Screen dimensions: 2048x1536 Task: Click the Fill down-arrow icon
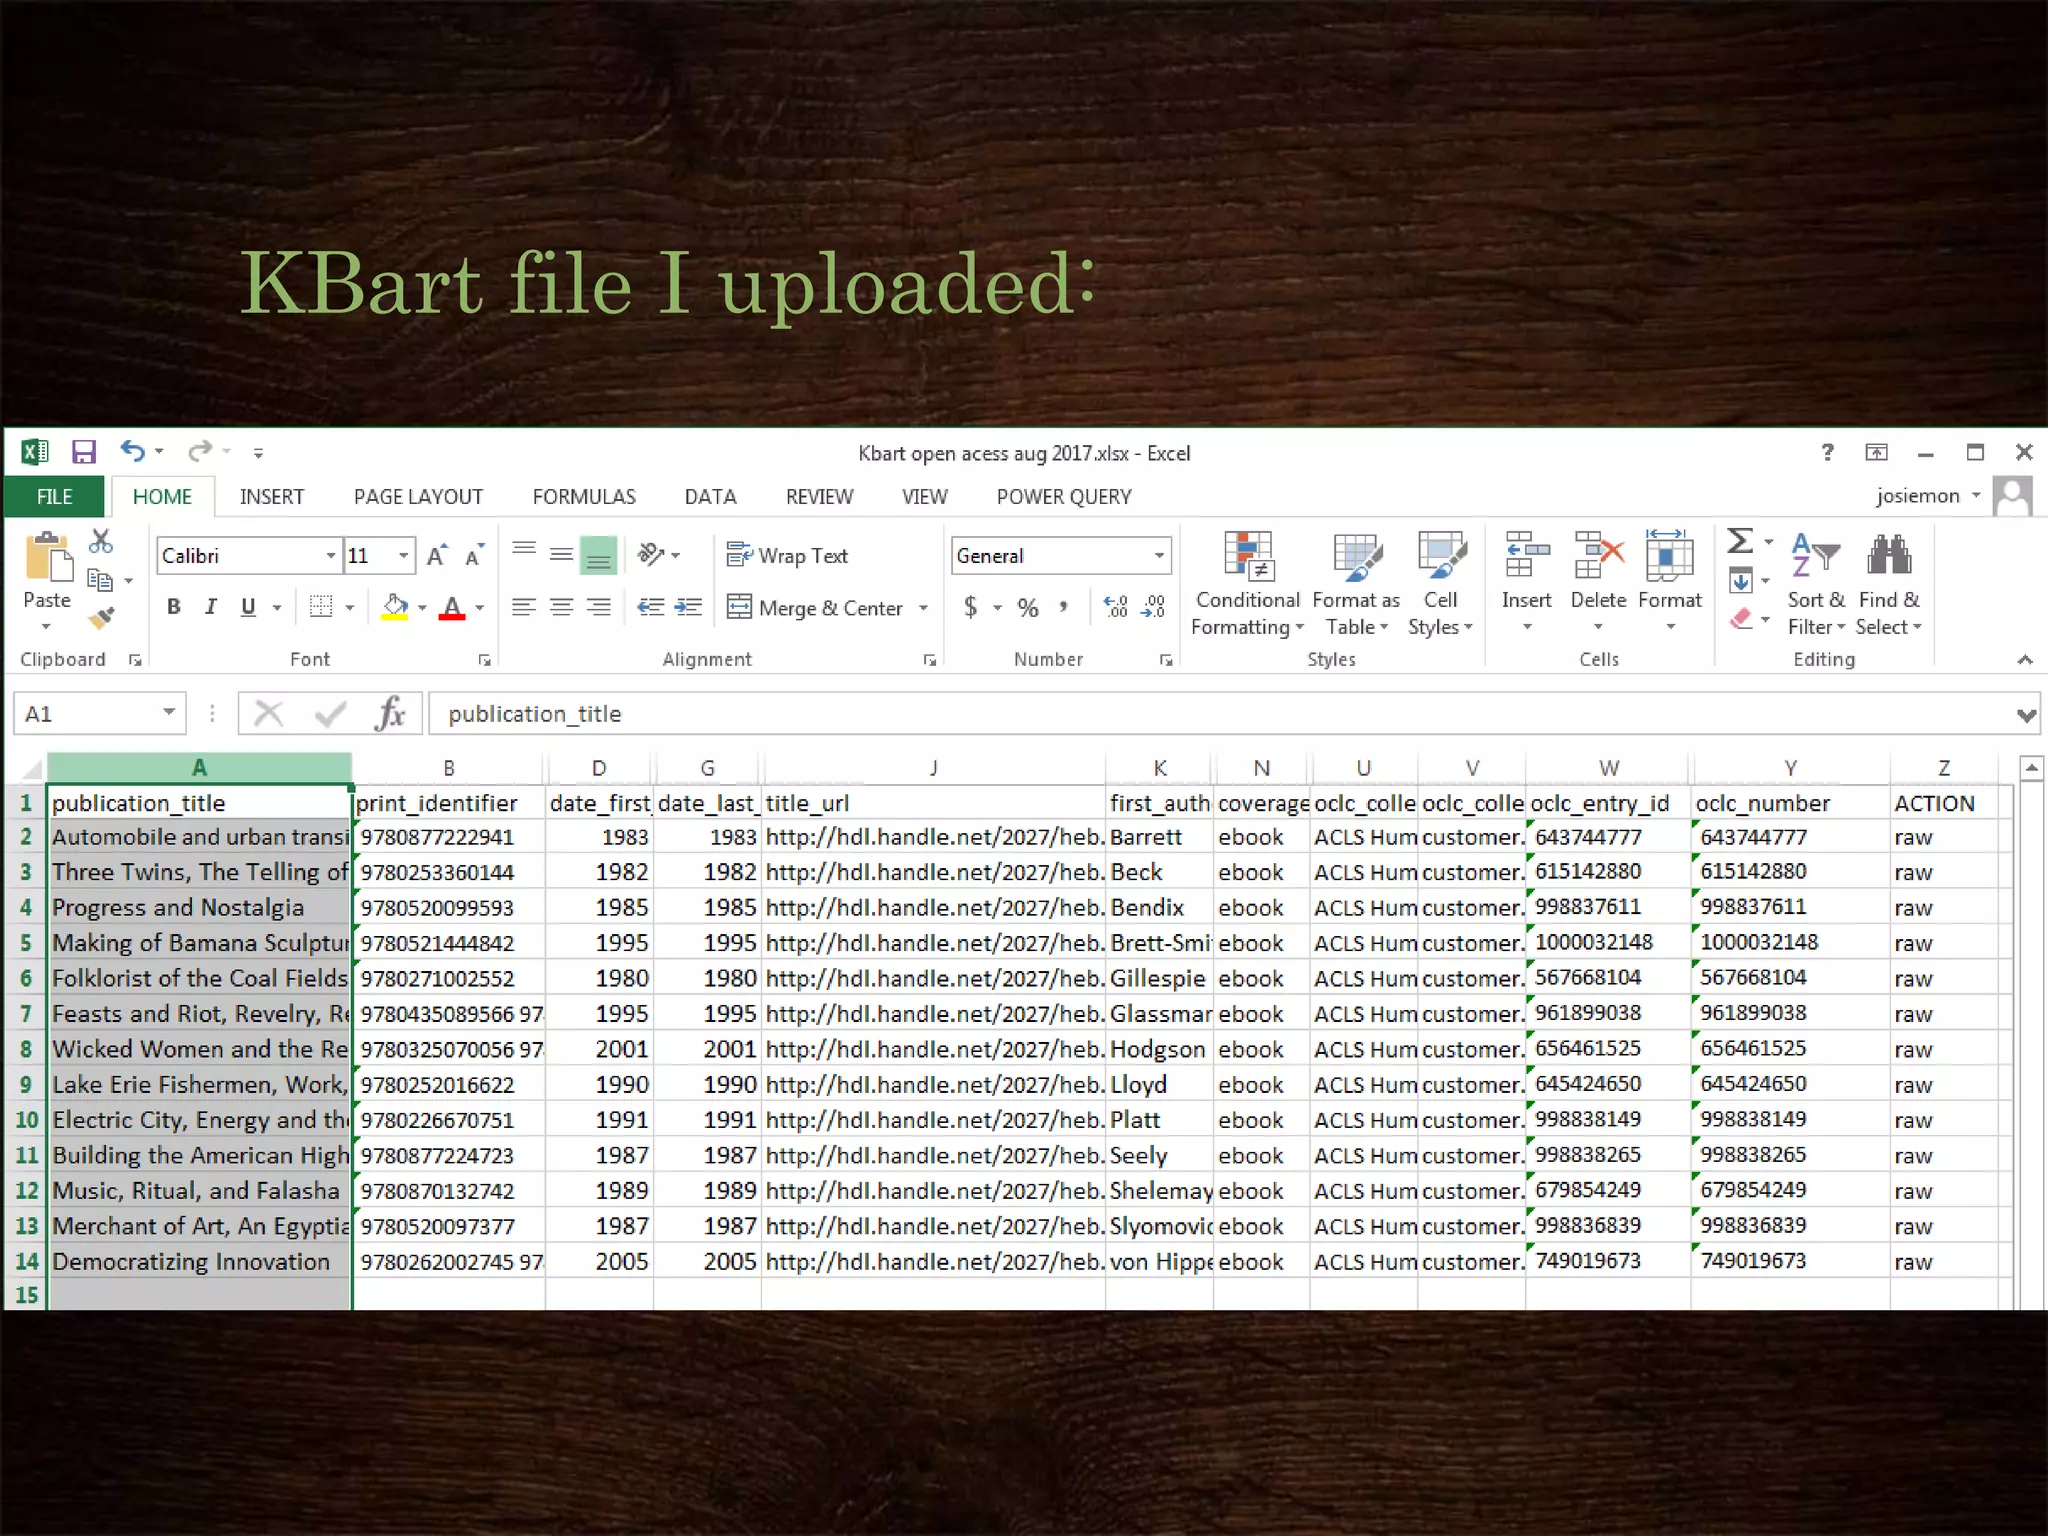coord(1740,581)
